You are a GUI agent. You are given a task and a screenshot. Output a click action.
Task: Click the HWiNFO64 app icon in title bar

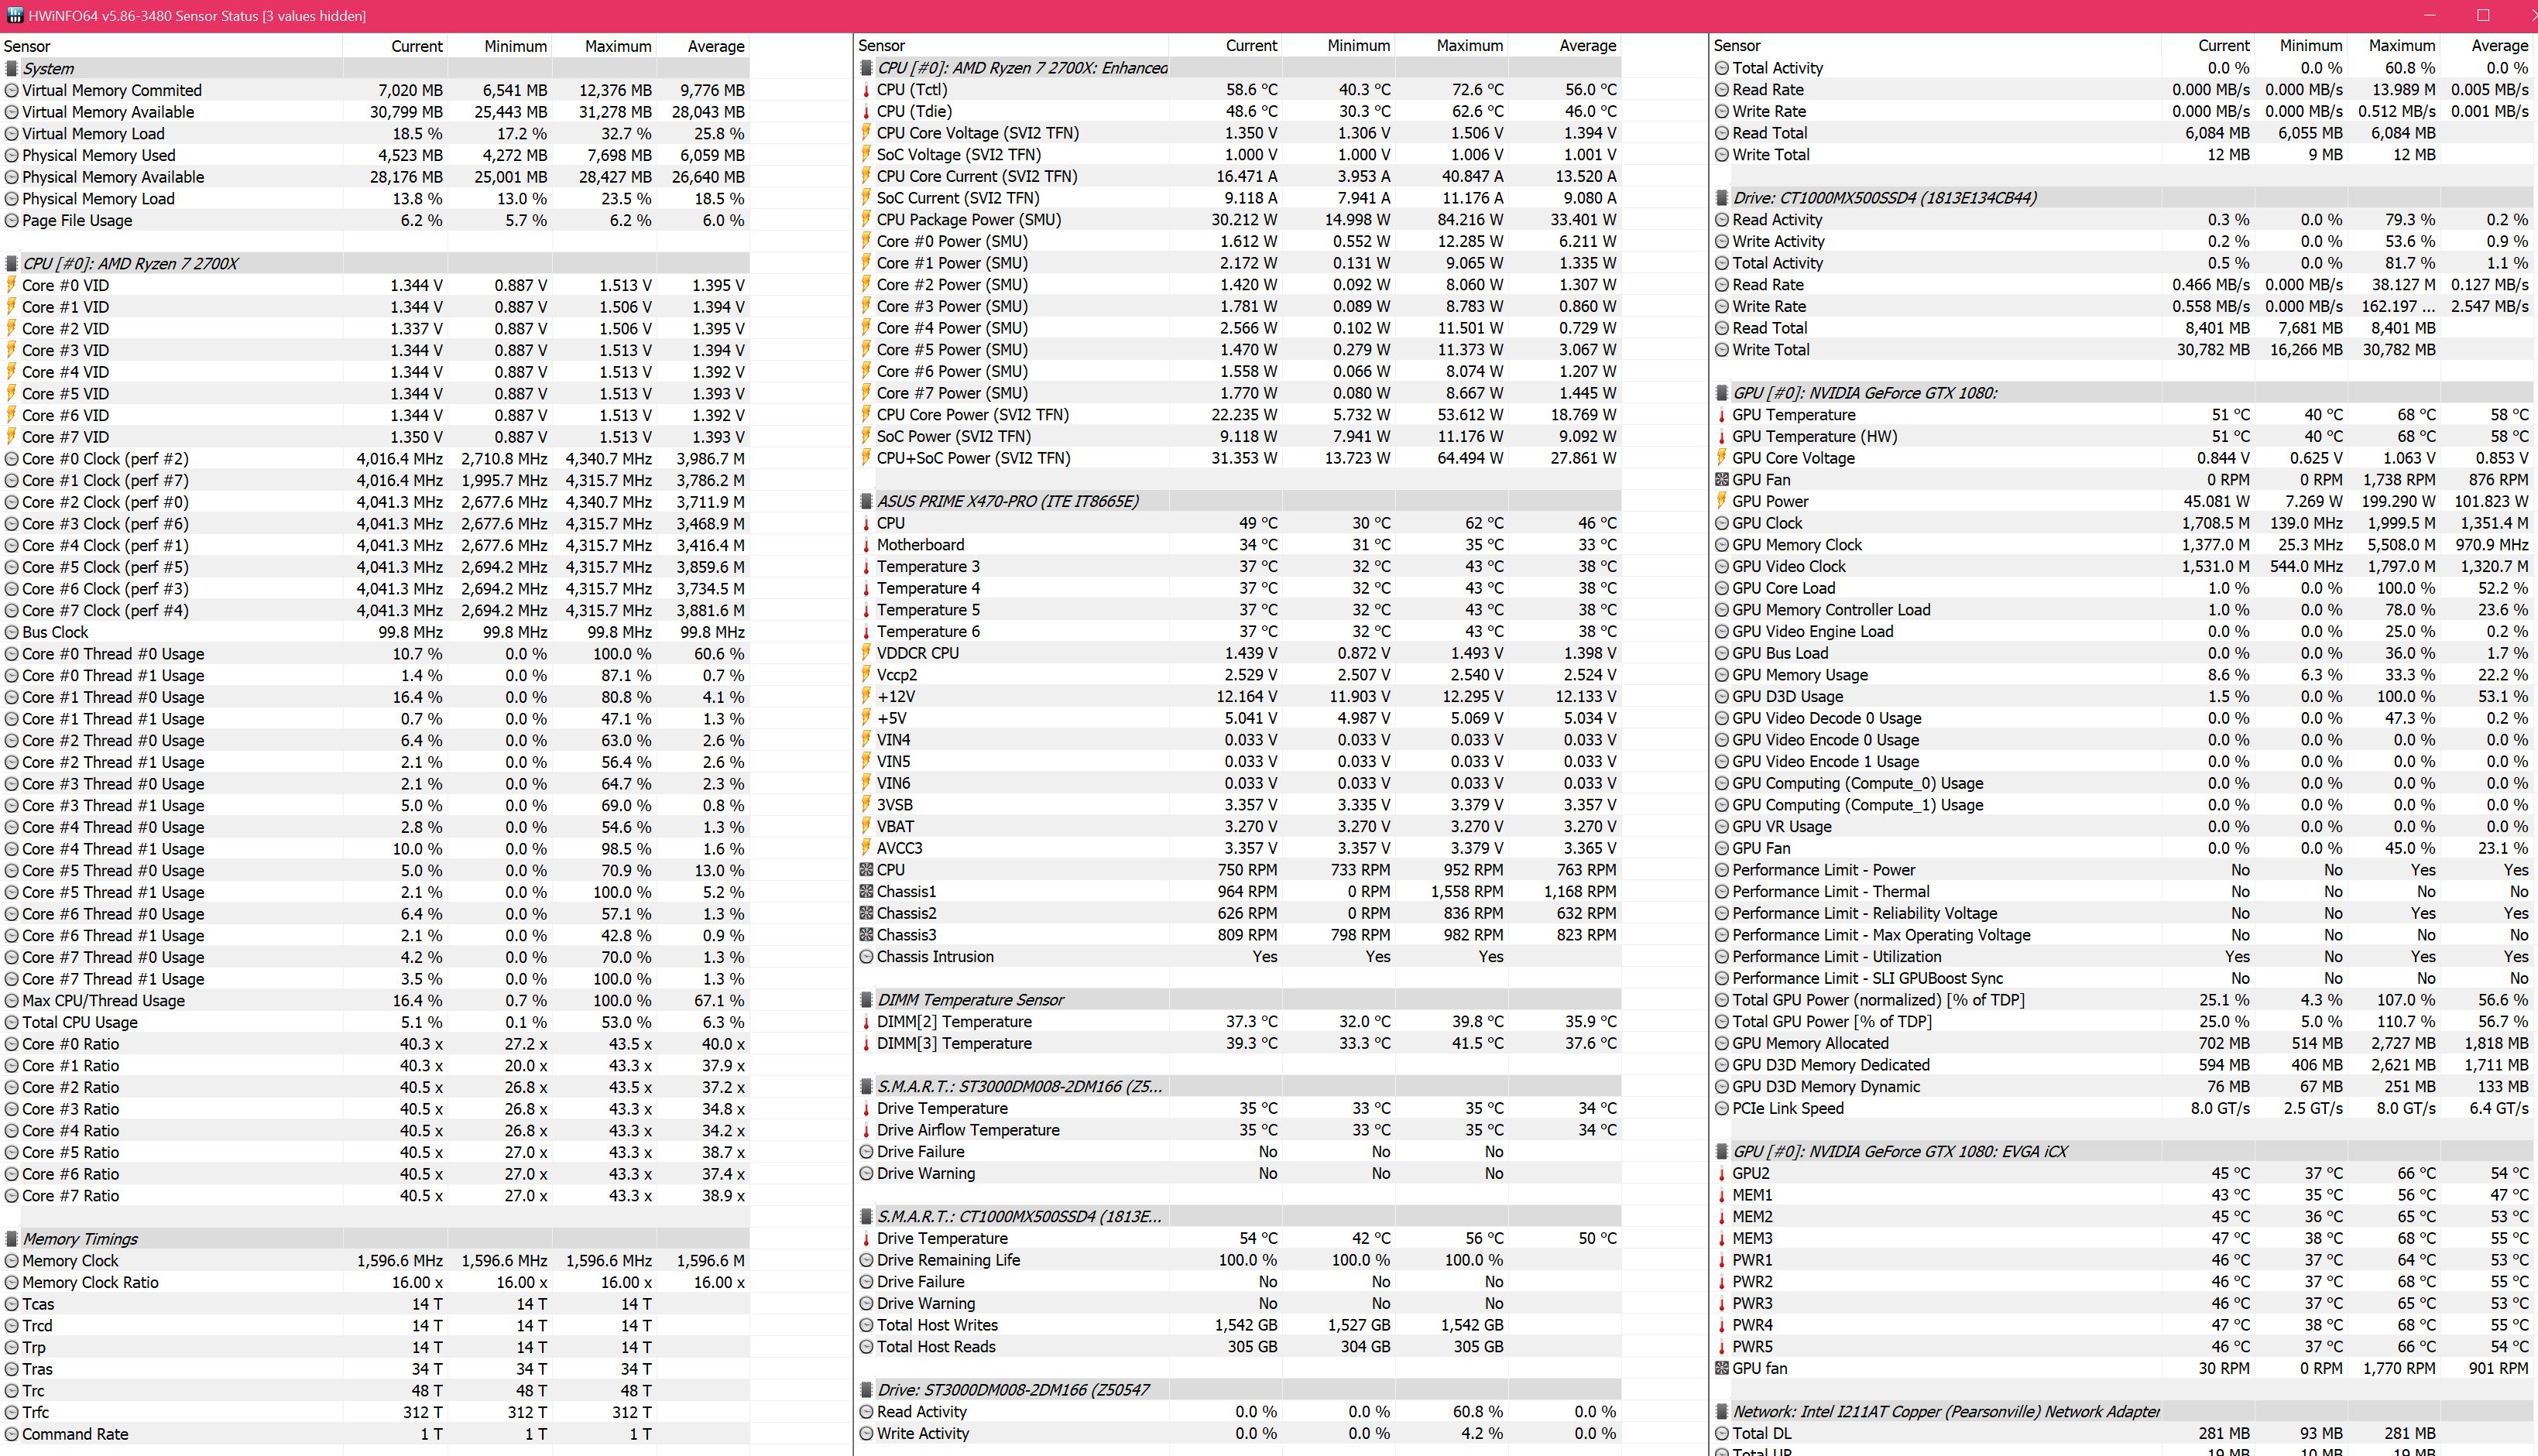(14, 15)
